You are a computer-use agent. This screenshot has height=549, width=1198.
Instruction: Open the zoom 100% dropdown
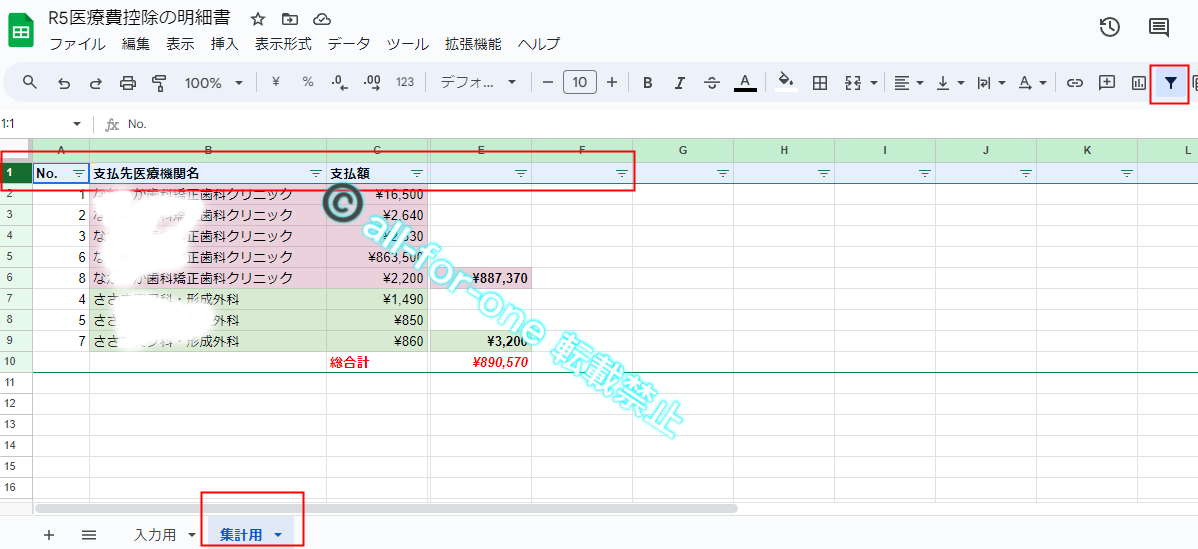215,82
